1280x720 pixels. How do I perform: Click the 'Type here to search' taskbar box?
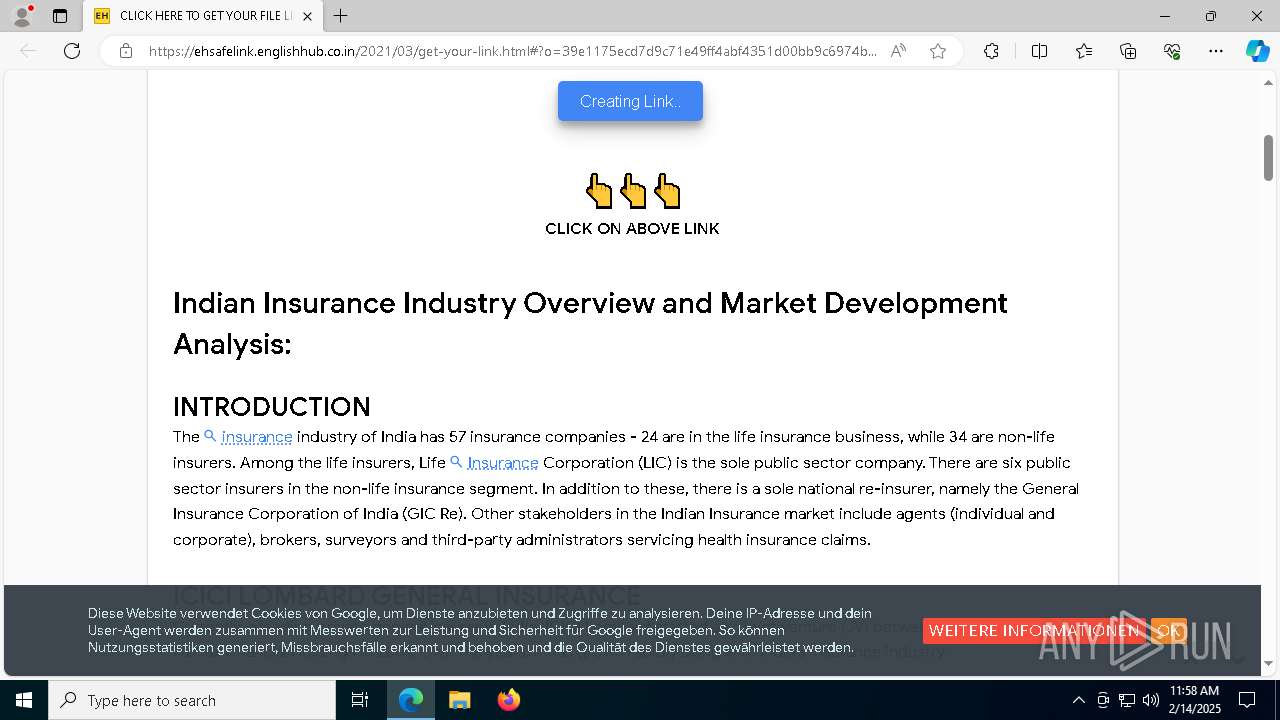[192, 700]
